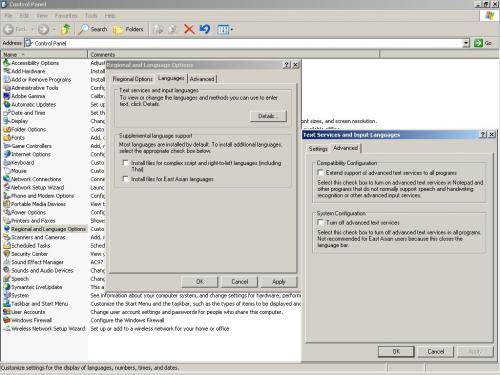Image resolution: width=500 pixels, height=375 pixels.
Task: Check install files for East Asian languages
Action: point(126,179)
